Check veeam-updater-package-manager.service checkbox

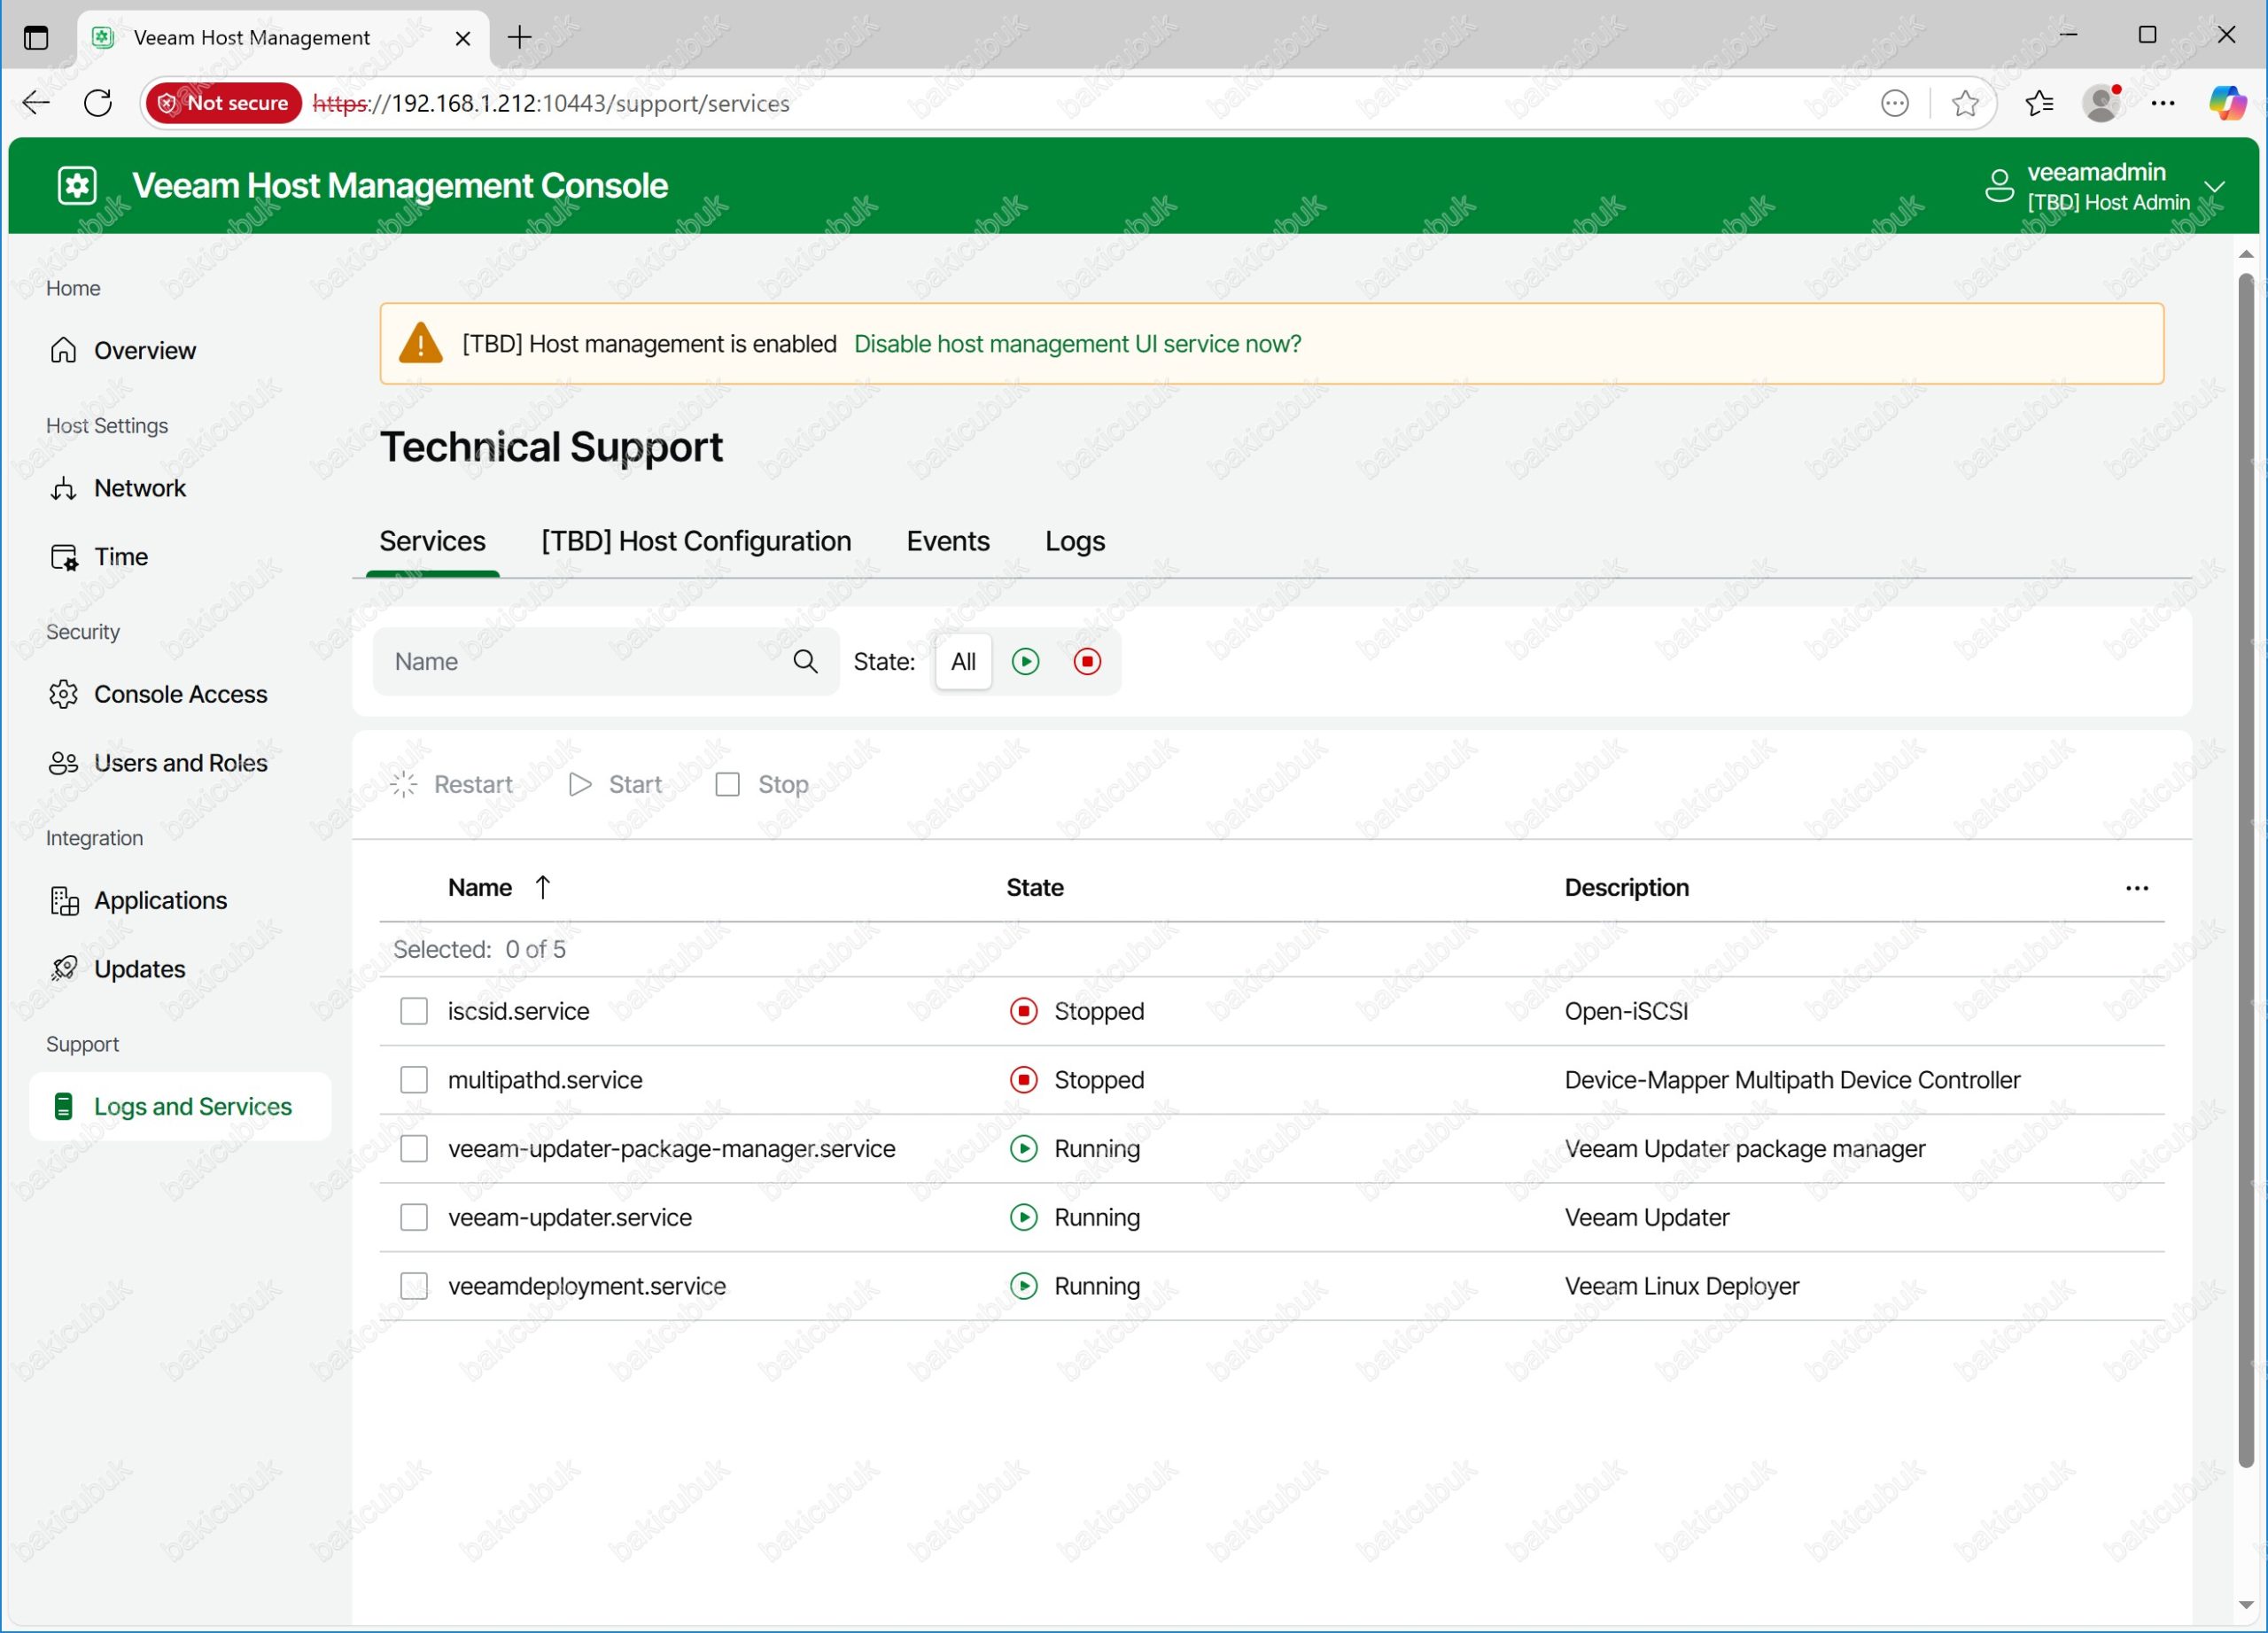click(414, 1148)
